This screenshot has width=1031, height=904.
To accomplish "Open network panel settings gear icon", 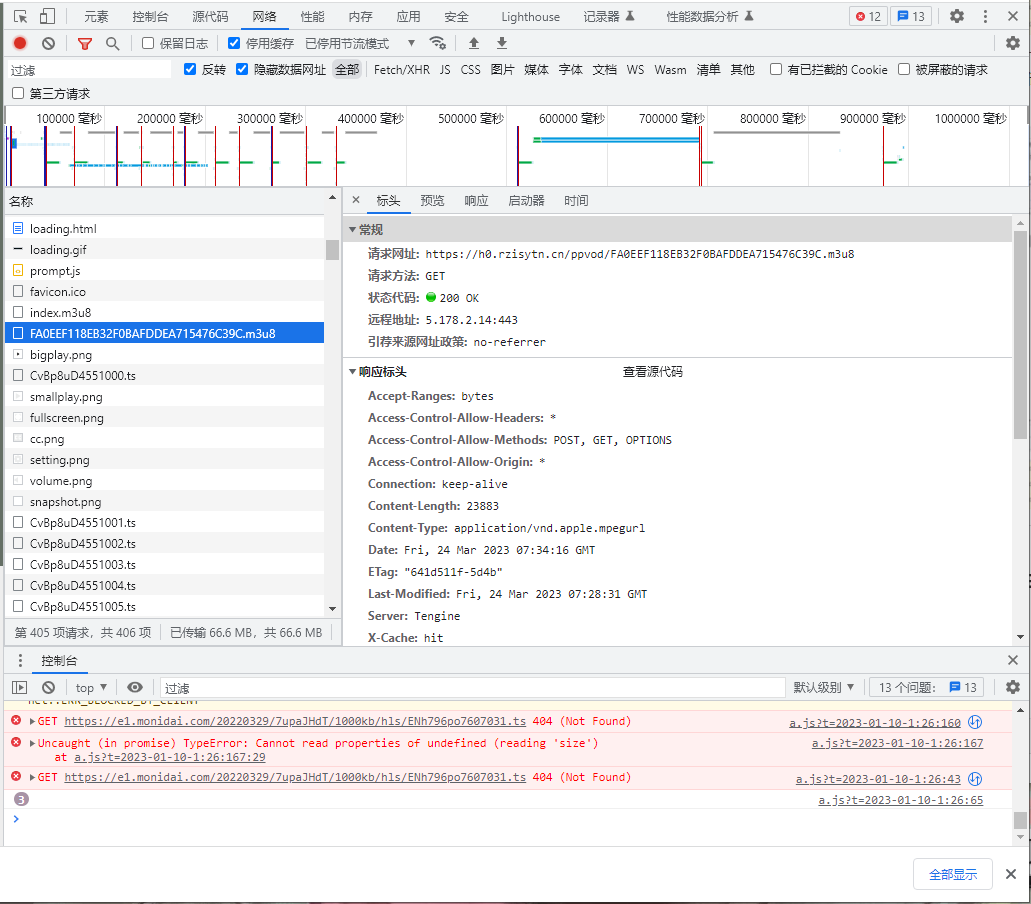I will point(1013,43).
